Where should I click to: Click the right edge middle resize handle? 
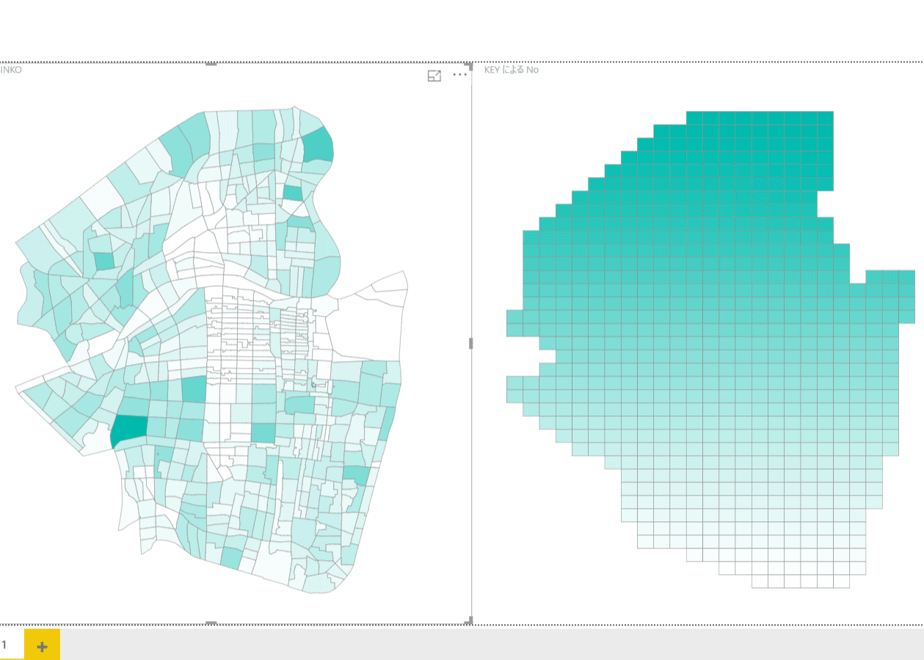click(470, 343)
